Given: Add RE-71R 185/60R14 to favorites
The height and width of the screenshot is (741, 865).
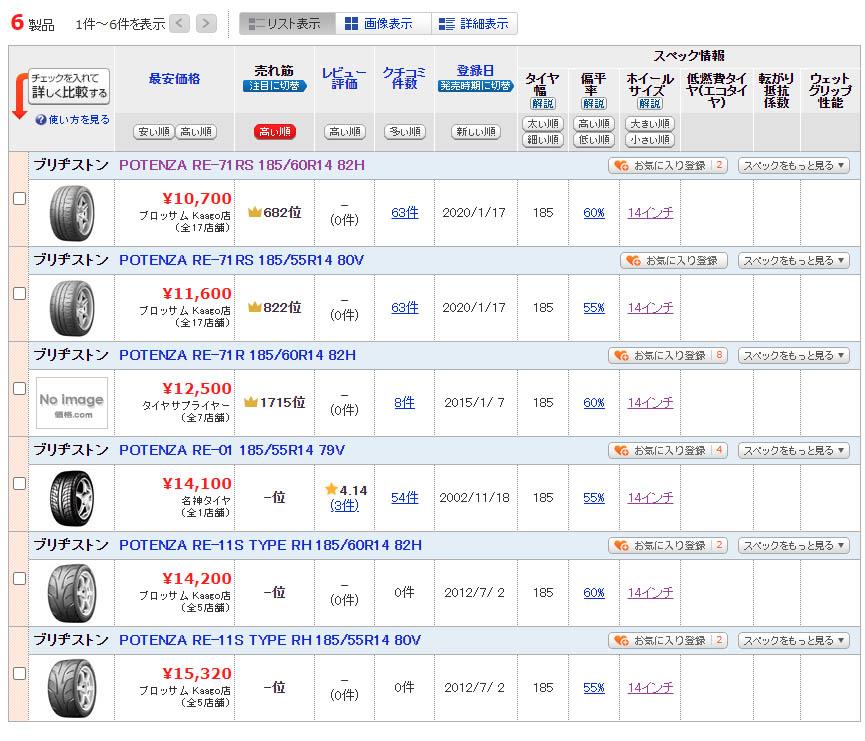Looking at the screenshot, I should pyautogui.click(x=668, y=355).
